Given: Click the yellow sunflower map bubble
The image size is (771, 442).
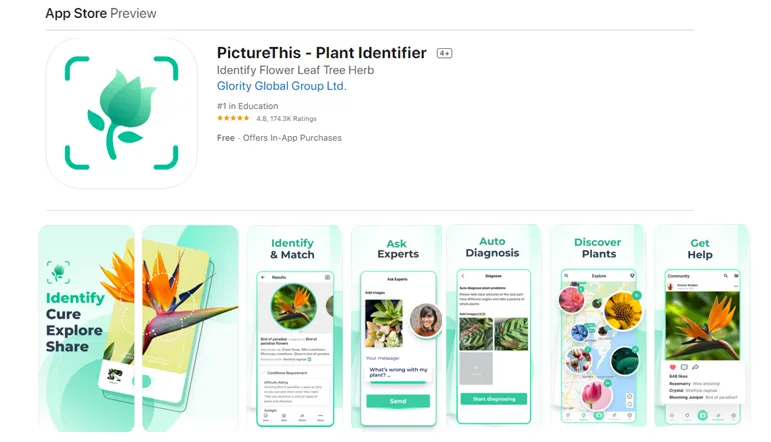Looking at the screenshot, I should click(x=623, y=310).
